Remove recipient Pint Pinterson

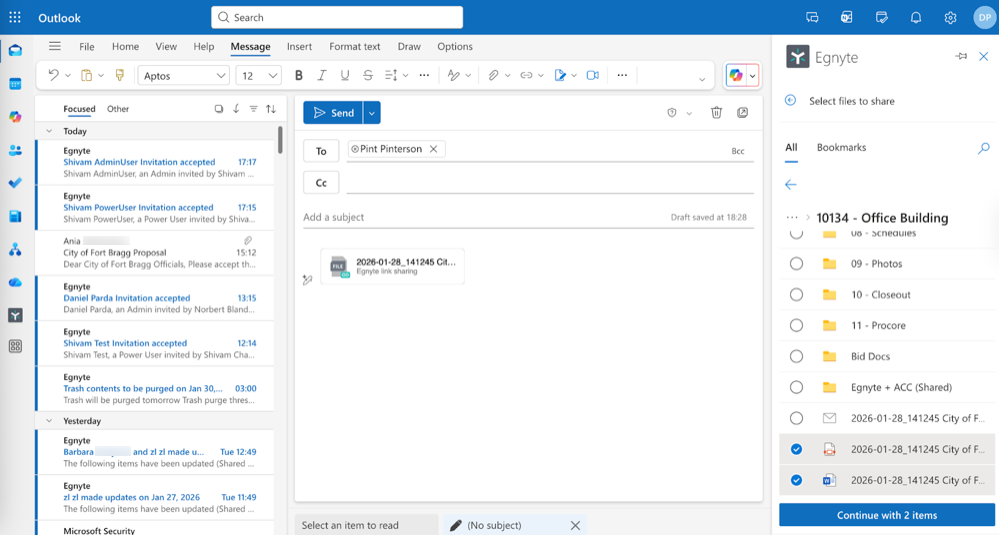click(433, 149)
